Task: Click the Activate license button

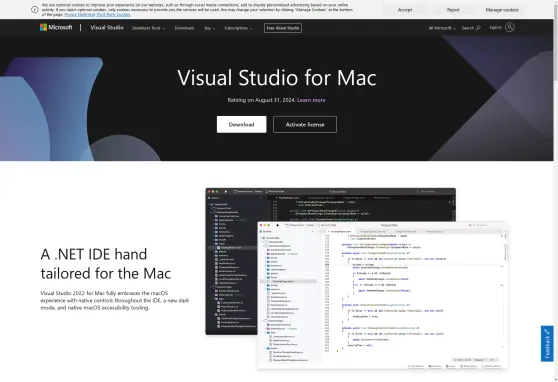Action: pos(305,124)
